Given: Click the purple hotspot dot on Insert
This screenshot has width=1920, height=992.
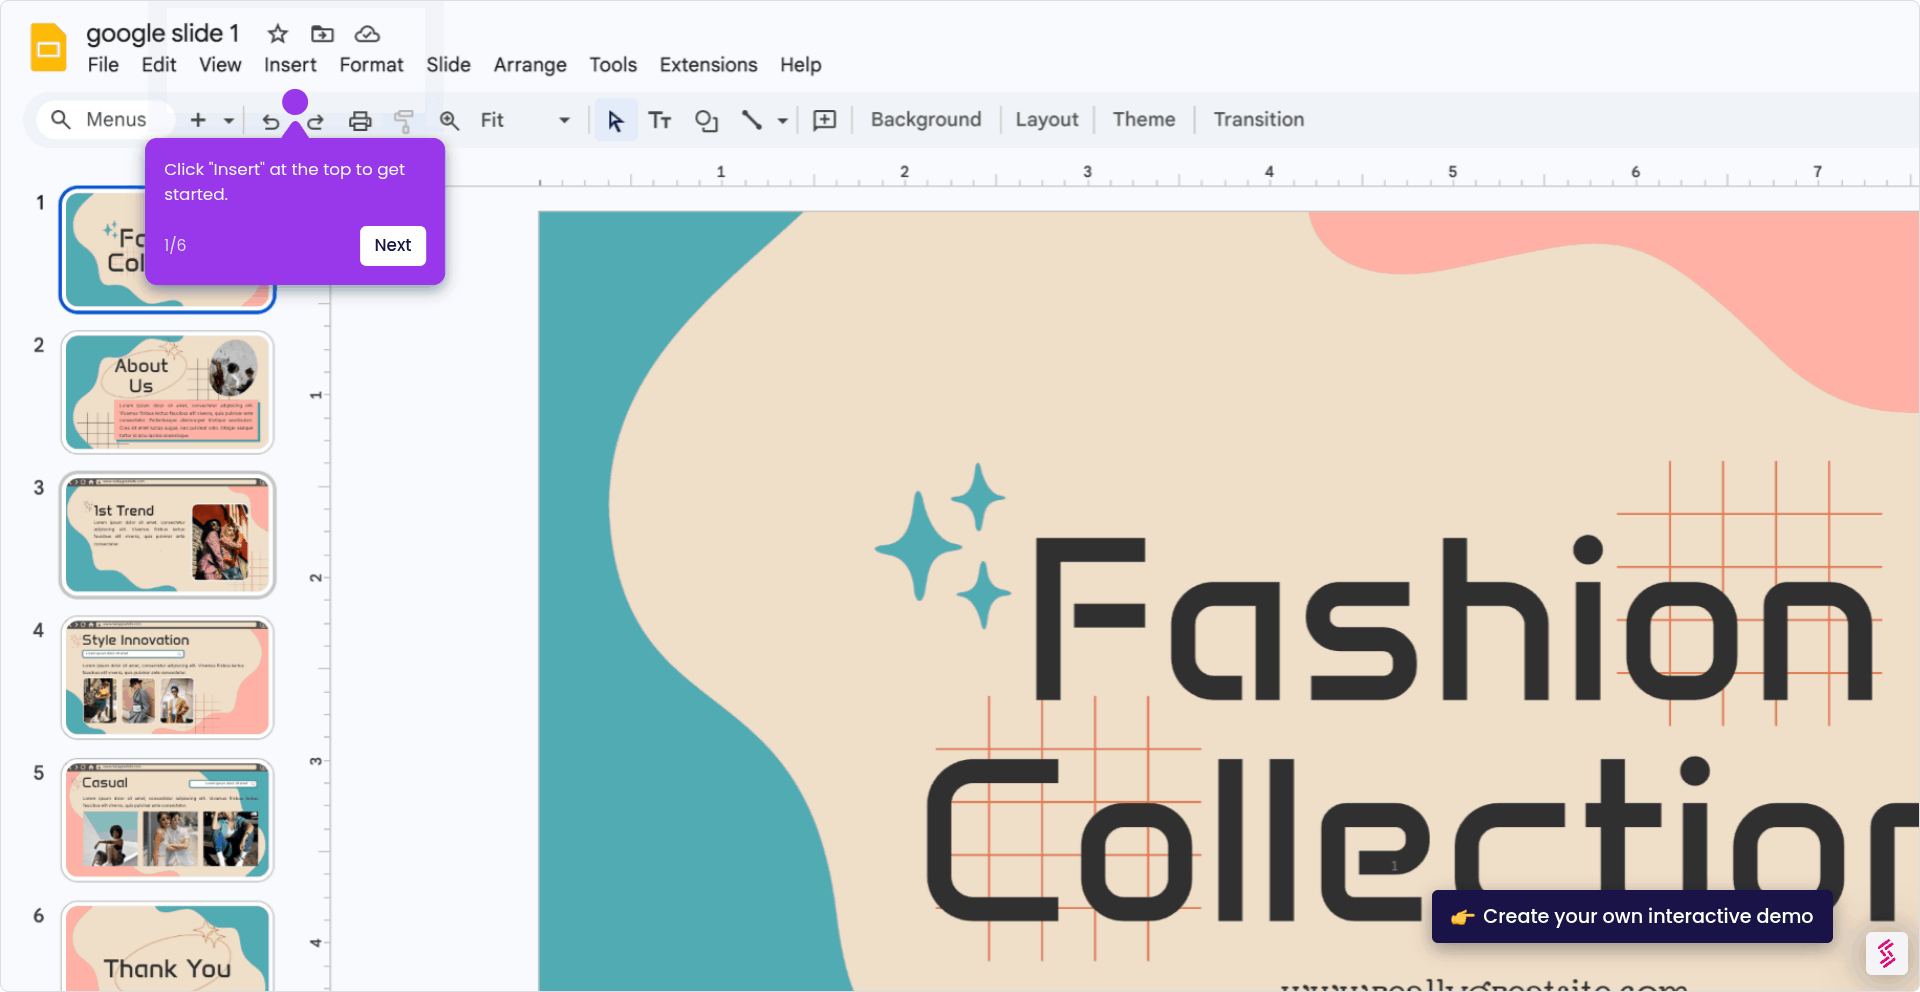Looking at the screenshot, I should pyautogui.click(x=295, y=101).
